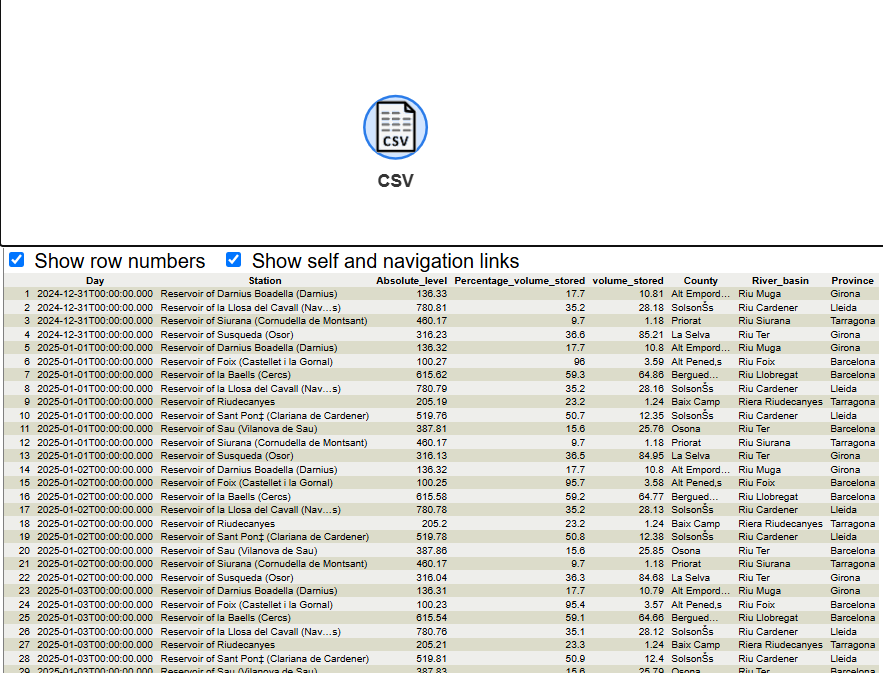Click the Station column header
Image resolution: width=883 pixels, height=673 pixels.
point(265,281)
